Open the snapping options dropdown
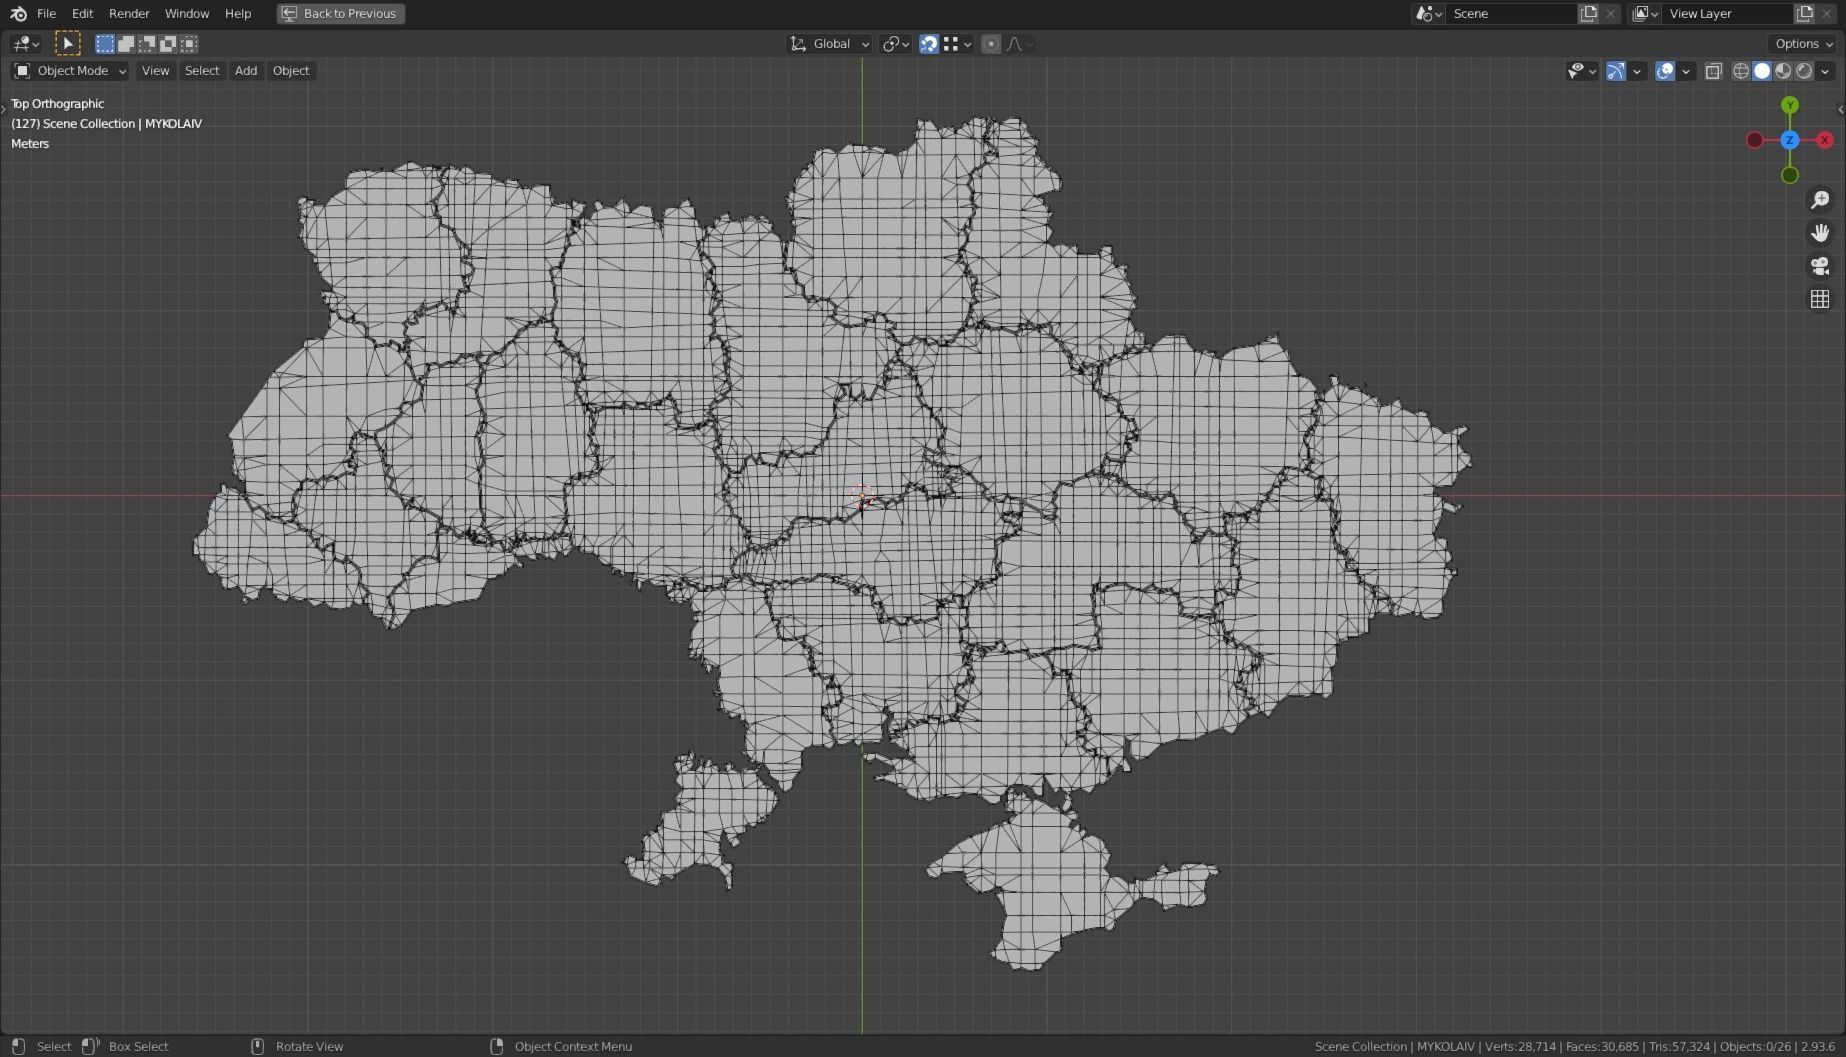Image resolution: width=1846 pixels, height=1057 pixels. click(x=957, y=43)
